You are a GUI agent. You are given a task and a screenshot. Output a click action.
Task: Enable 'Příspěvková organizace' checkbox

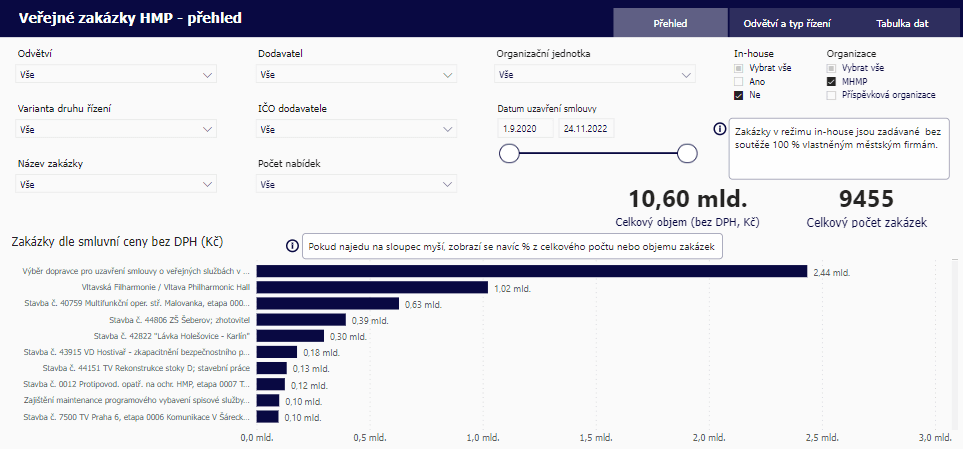click(x=831, y=95)
